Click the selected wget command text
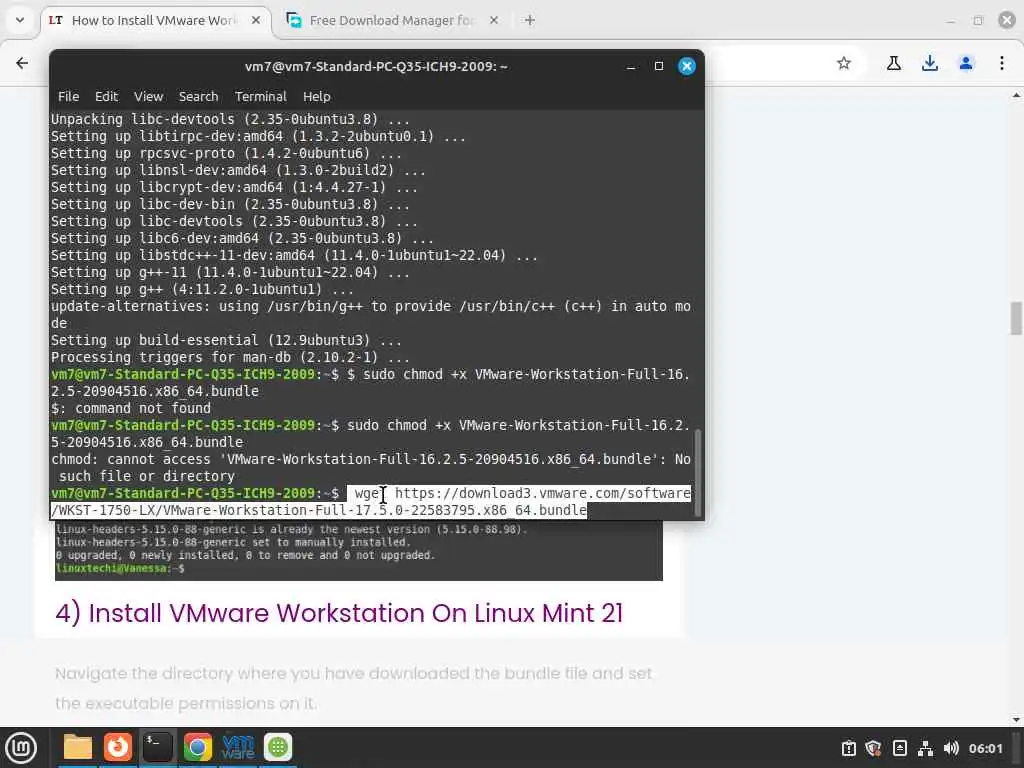1024x768 pixels. (371, 502)
